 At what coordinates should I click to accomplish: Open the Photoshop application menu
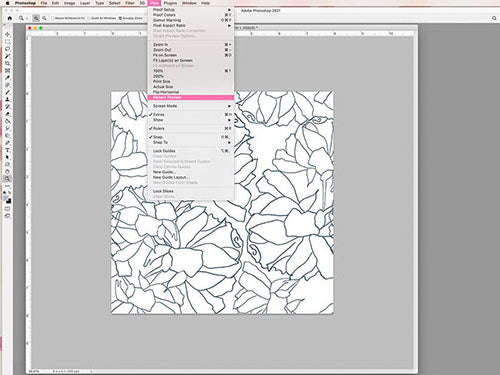pos(25,3)
